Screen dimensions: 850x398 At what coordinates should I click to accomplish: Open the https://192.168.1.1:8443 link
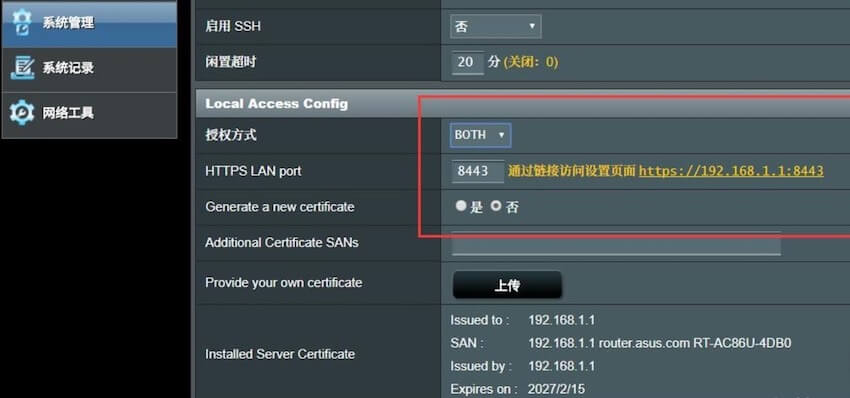click(731, 171)
